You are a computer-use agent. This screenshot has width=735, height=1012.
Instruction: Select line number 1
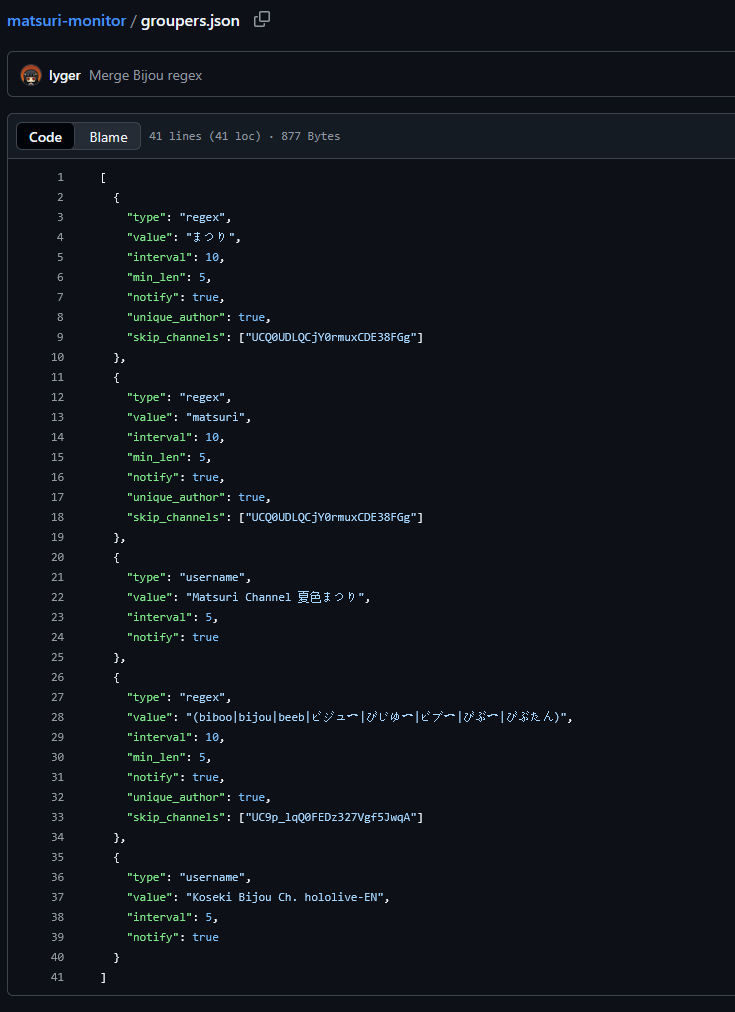(60, 177)
